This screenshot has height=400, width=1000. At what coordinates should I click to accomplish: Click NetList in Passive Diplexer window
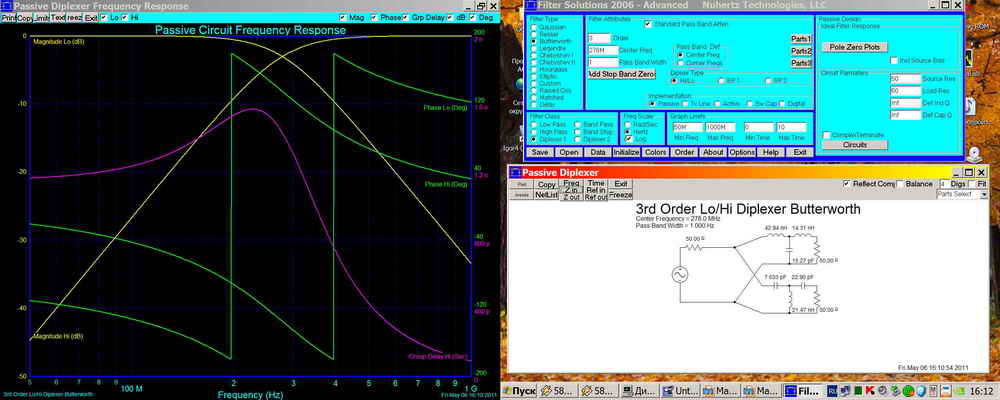pos(547,195)
